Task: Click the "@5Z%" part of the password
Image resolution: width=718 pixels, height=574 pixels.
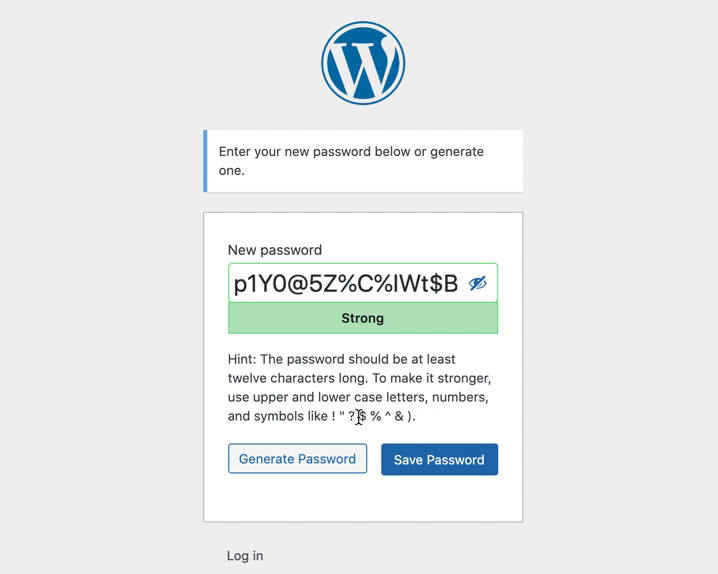Action: (321, 284)
